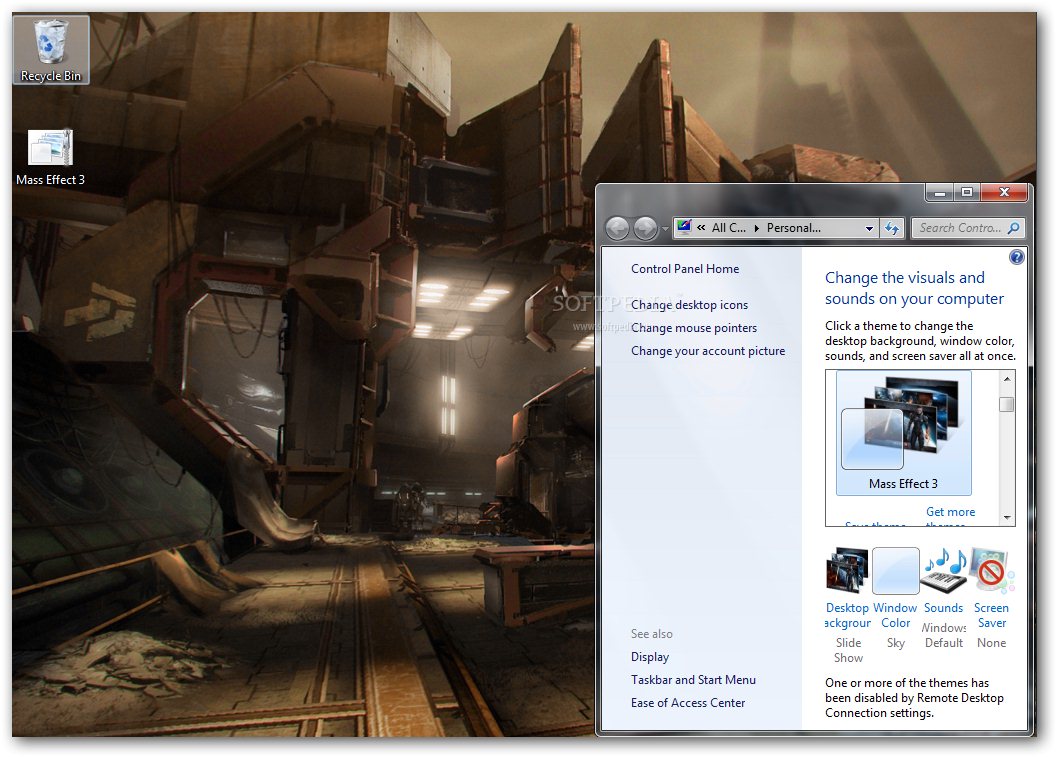Click the Sky label under Window Color
The height and width of the screenshot is (757, 1057).
[x=895, y=643]
